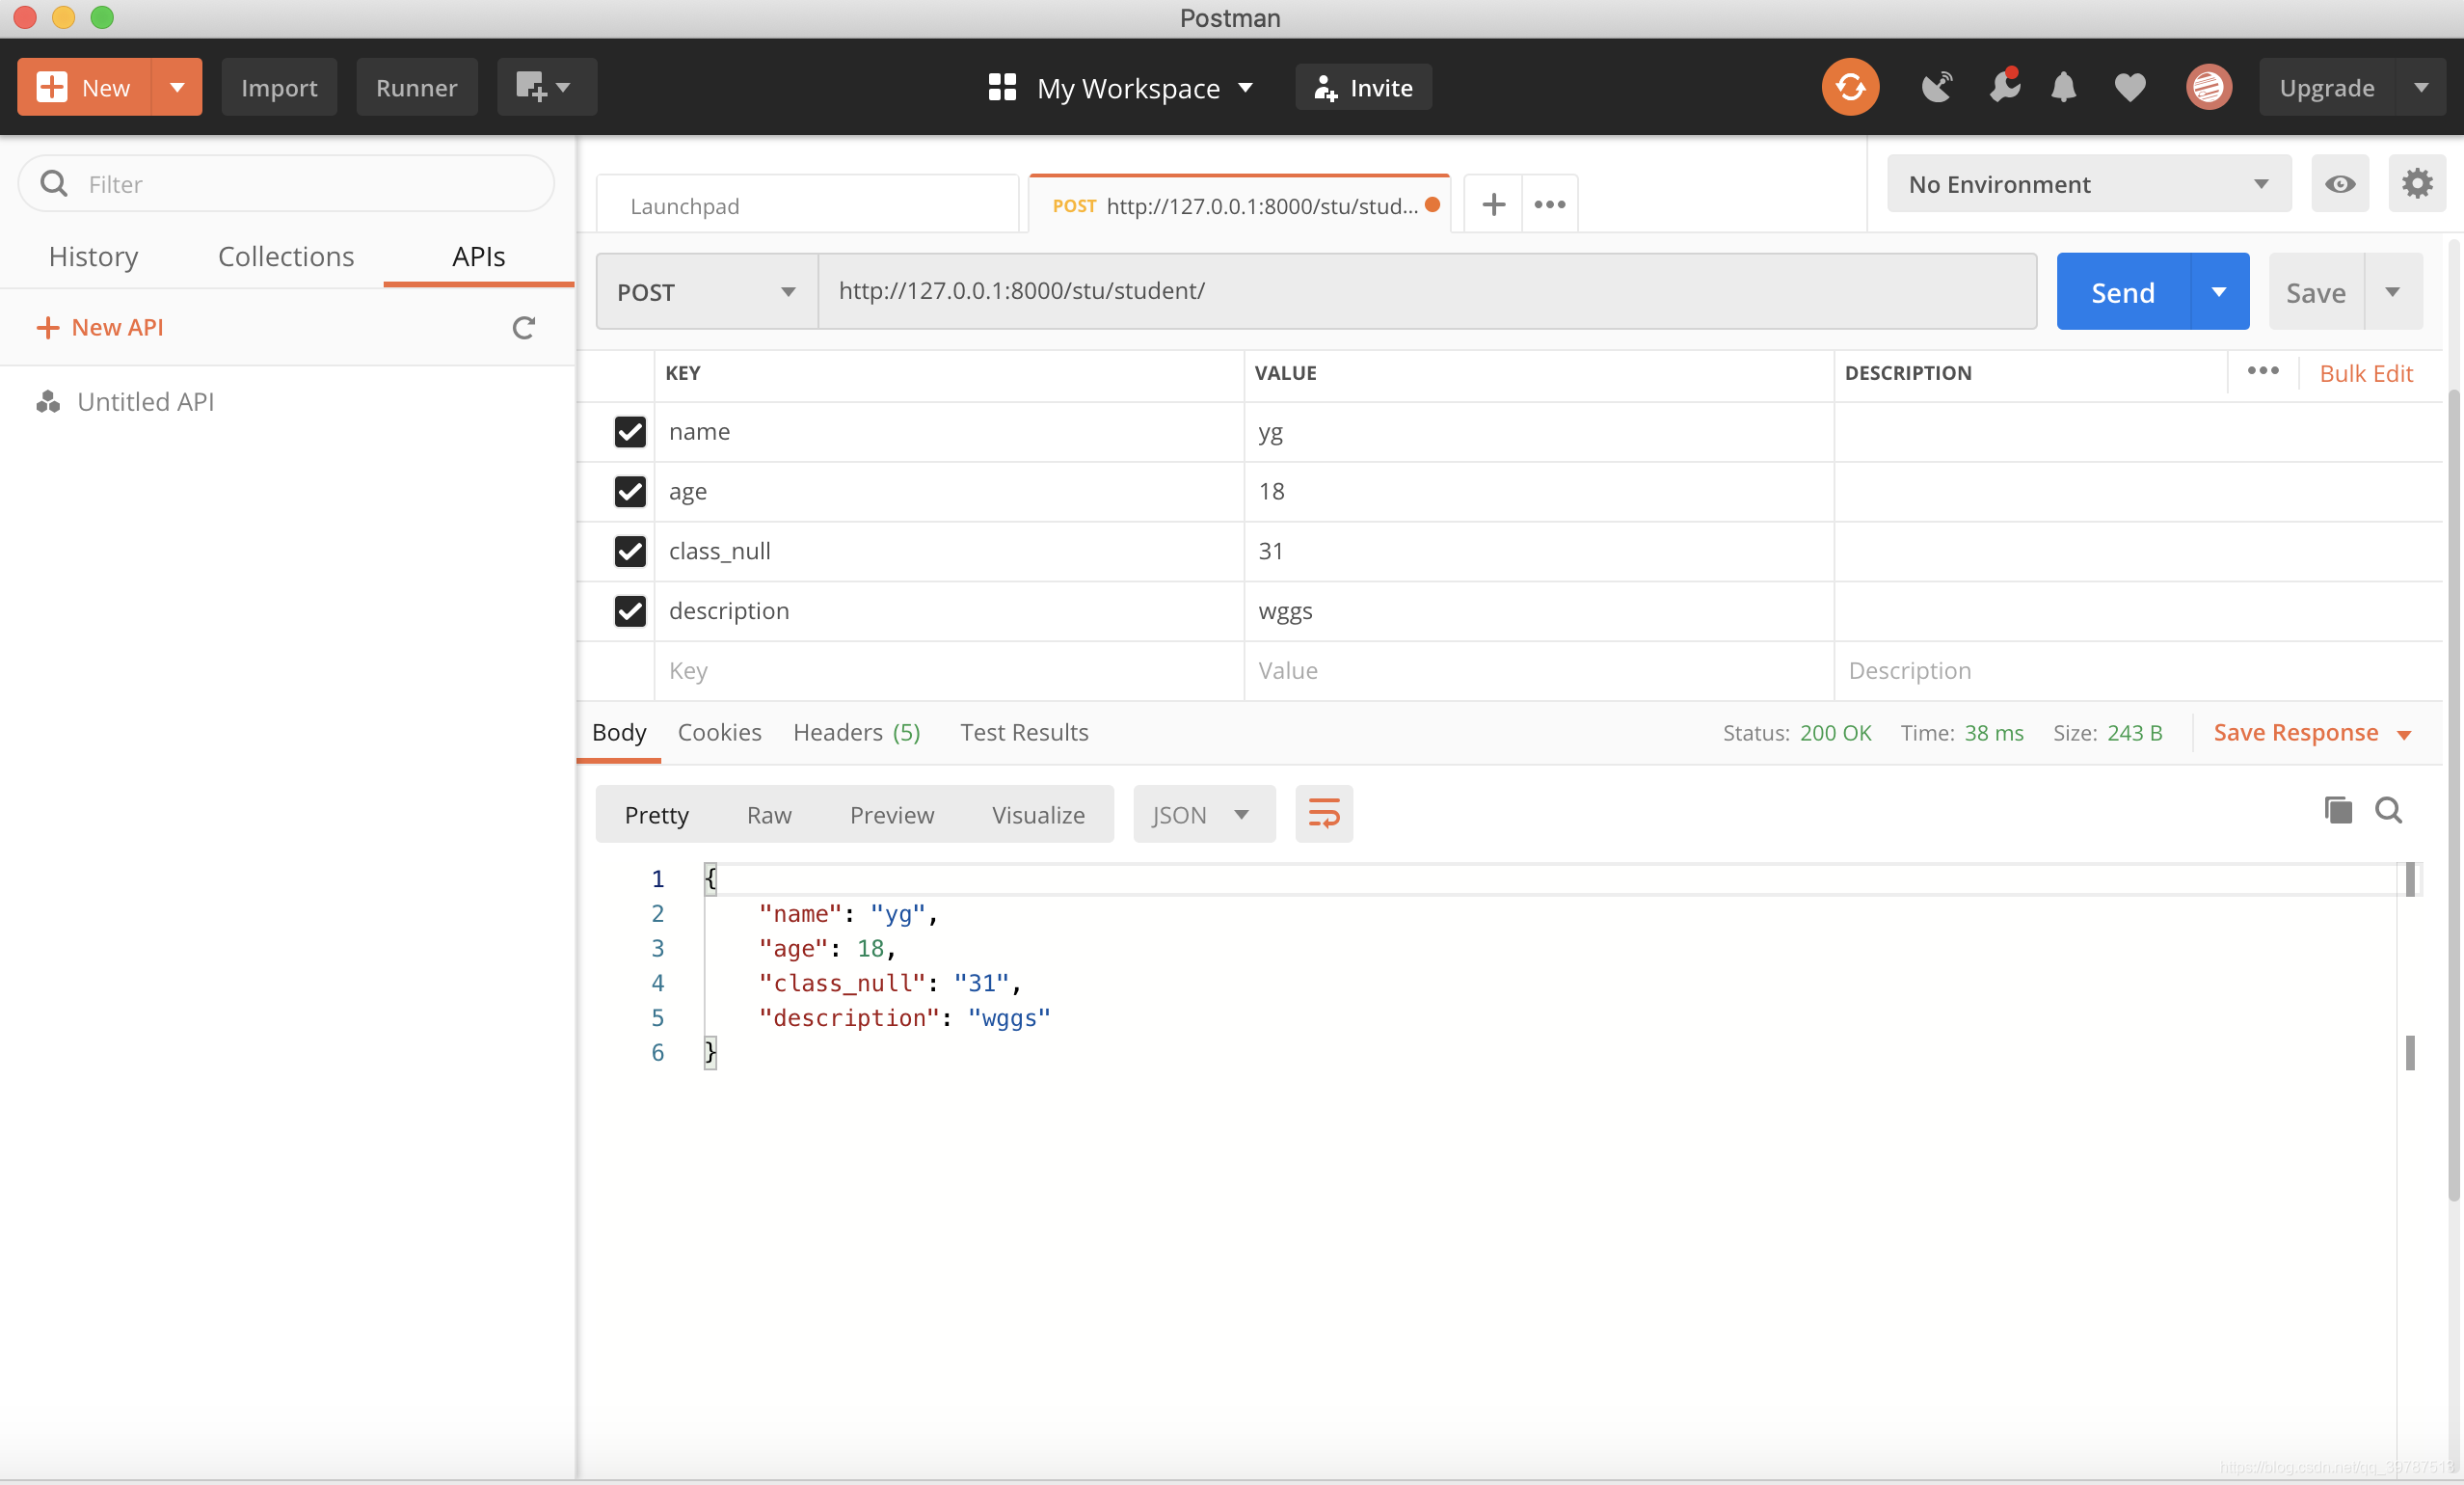Switch to the Cookies tab

point(720,732)
